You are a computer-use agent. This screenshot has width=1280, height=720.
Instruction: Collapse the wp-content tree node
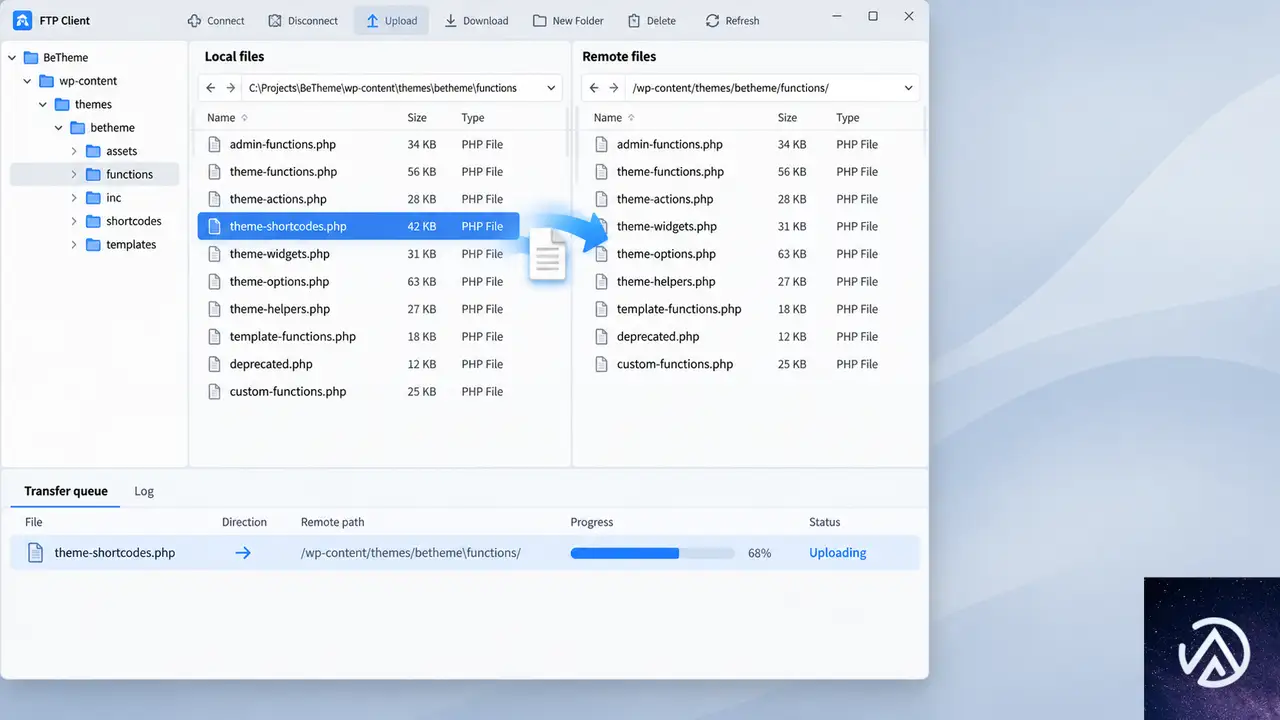[x=28, y=81]
